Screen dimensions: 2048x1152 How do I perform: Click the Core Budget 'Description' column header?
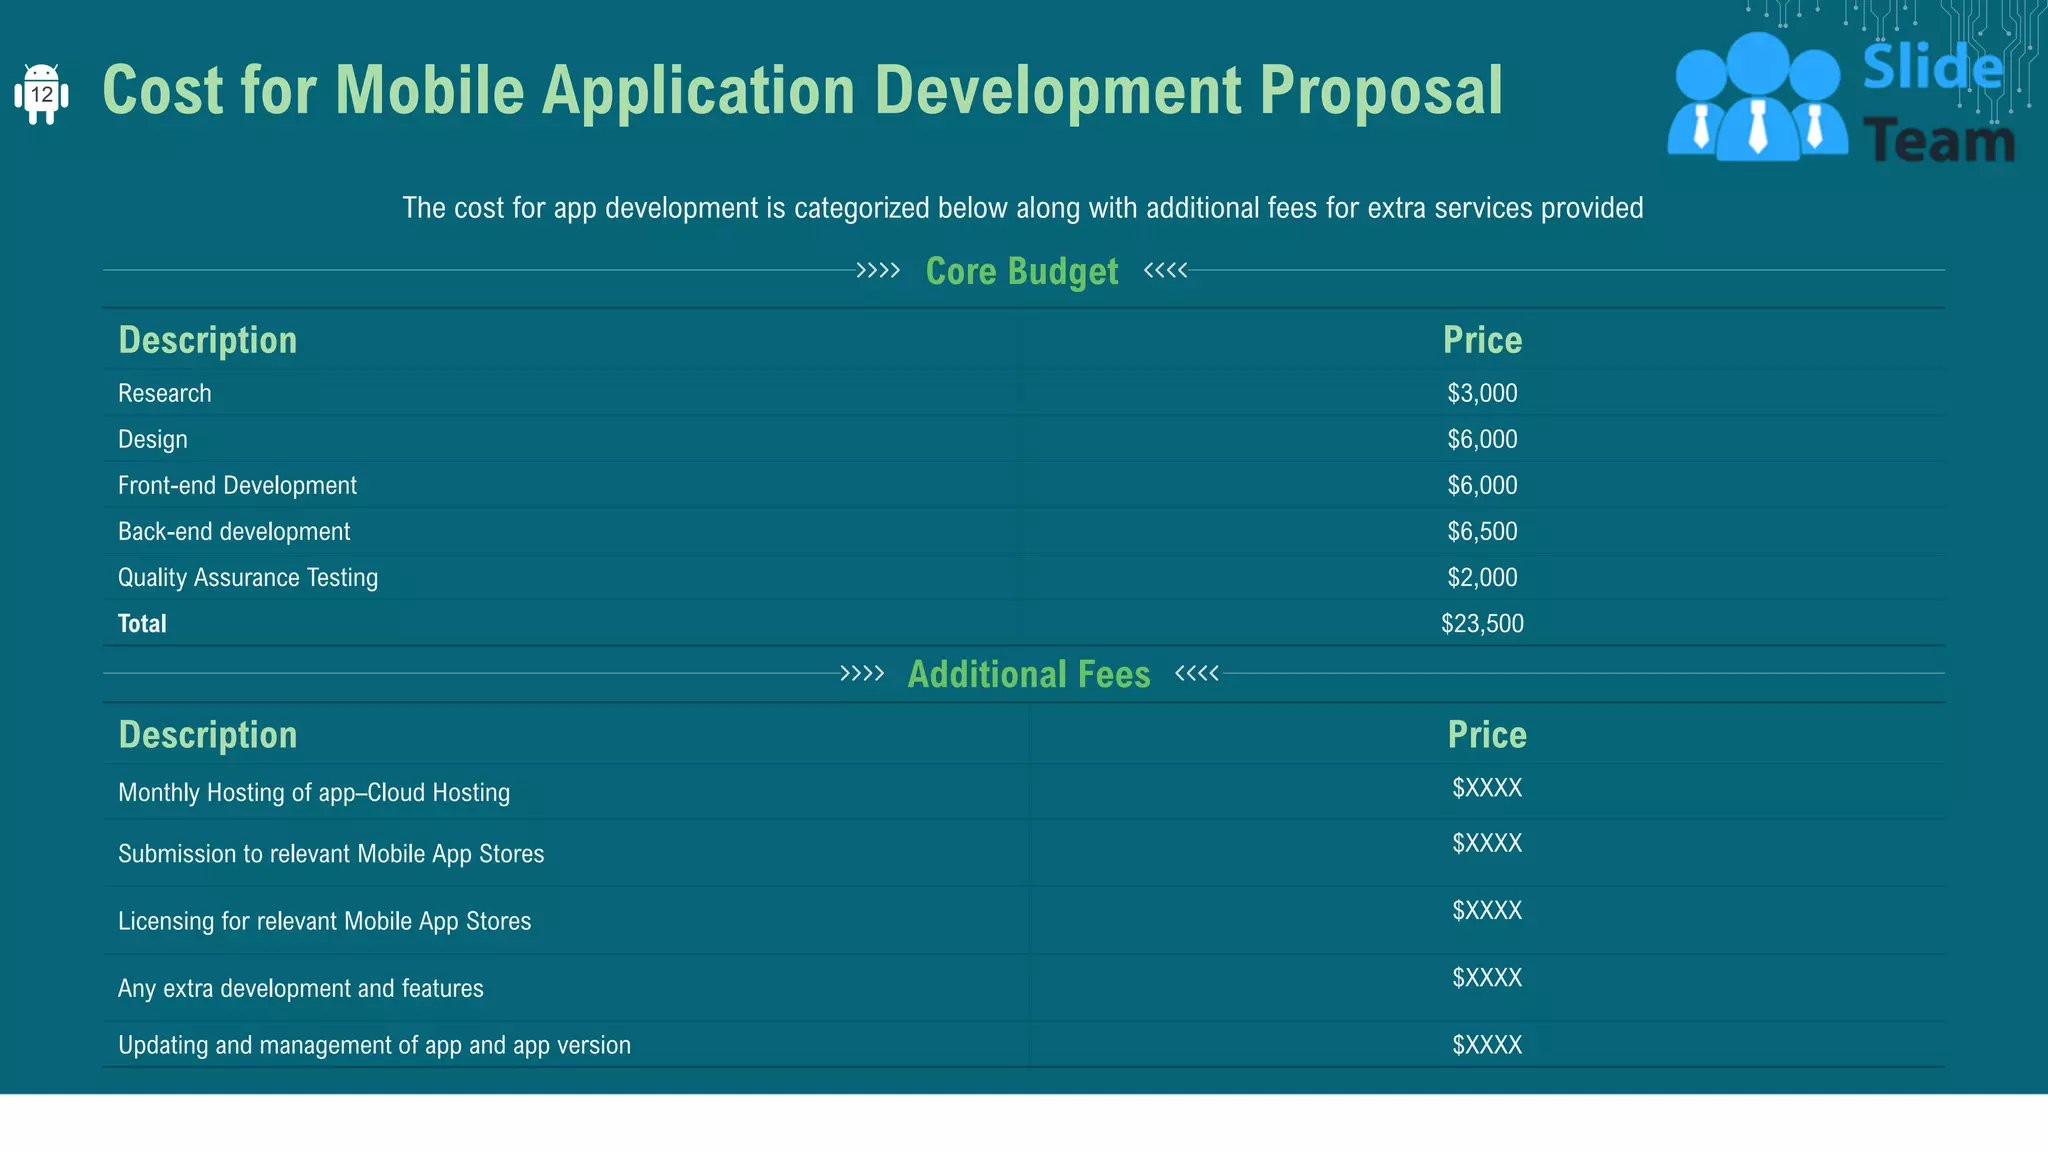pos(208,340)
